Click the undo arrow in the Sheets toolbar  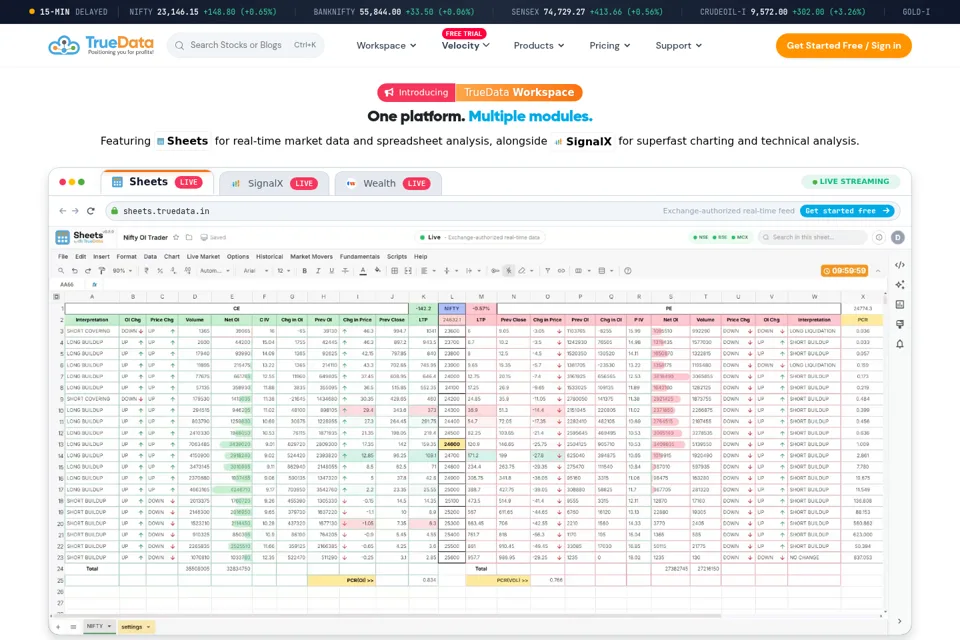tap(74, 271)
